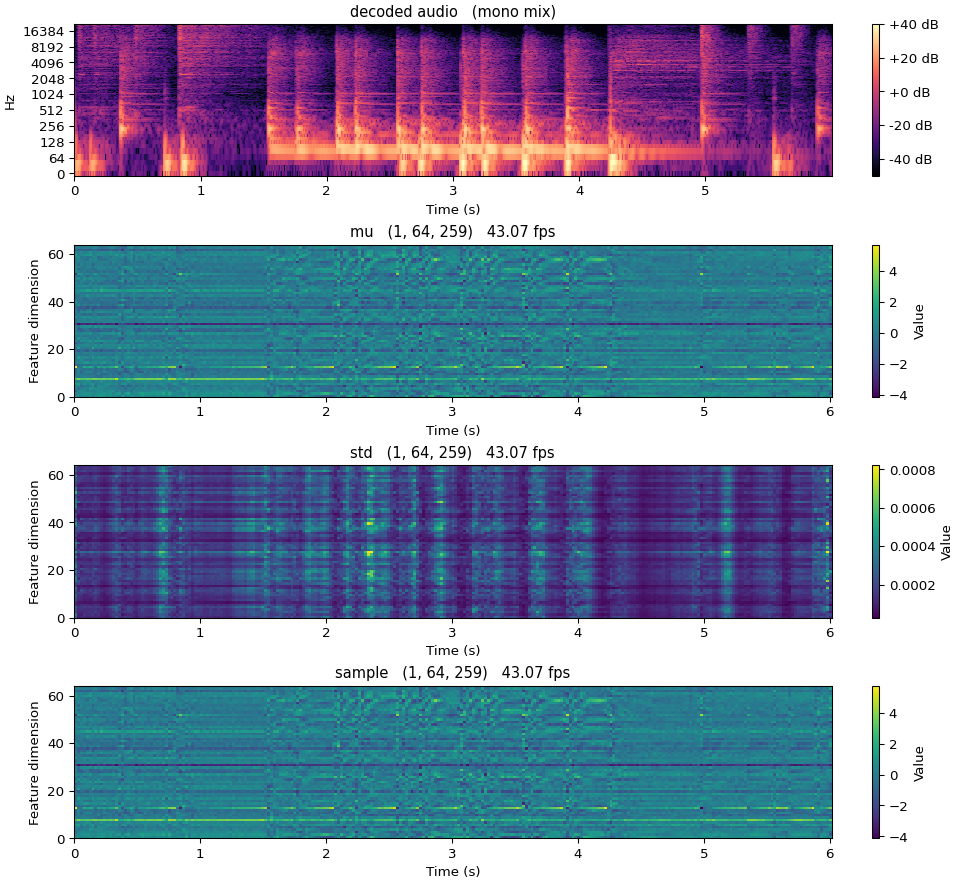Screen dimensions: 960x883
Task: Click the dB colorbar beside the spectrogram
Action: (x=876, y=100)
